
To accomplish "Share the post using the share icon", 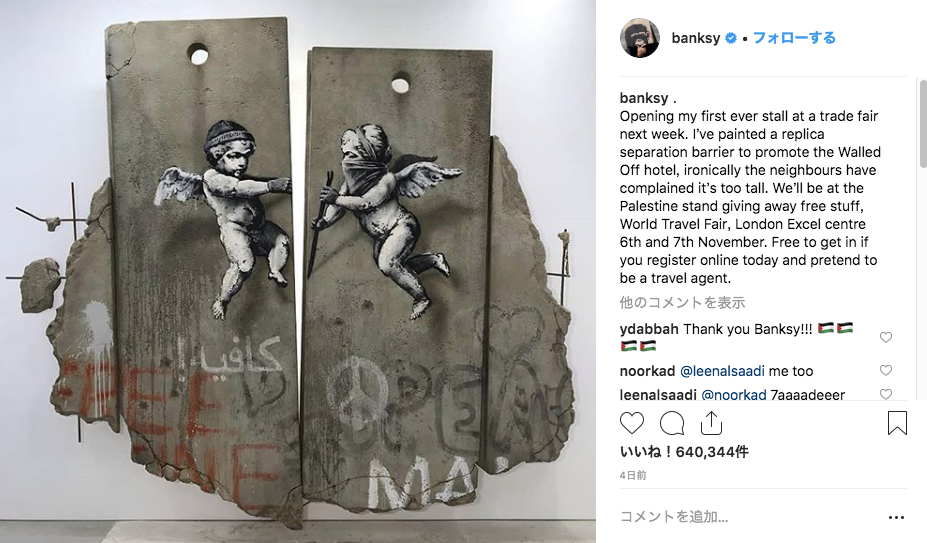I will click(711, 422).
